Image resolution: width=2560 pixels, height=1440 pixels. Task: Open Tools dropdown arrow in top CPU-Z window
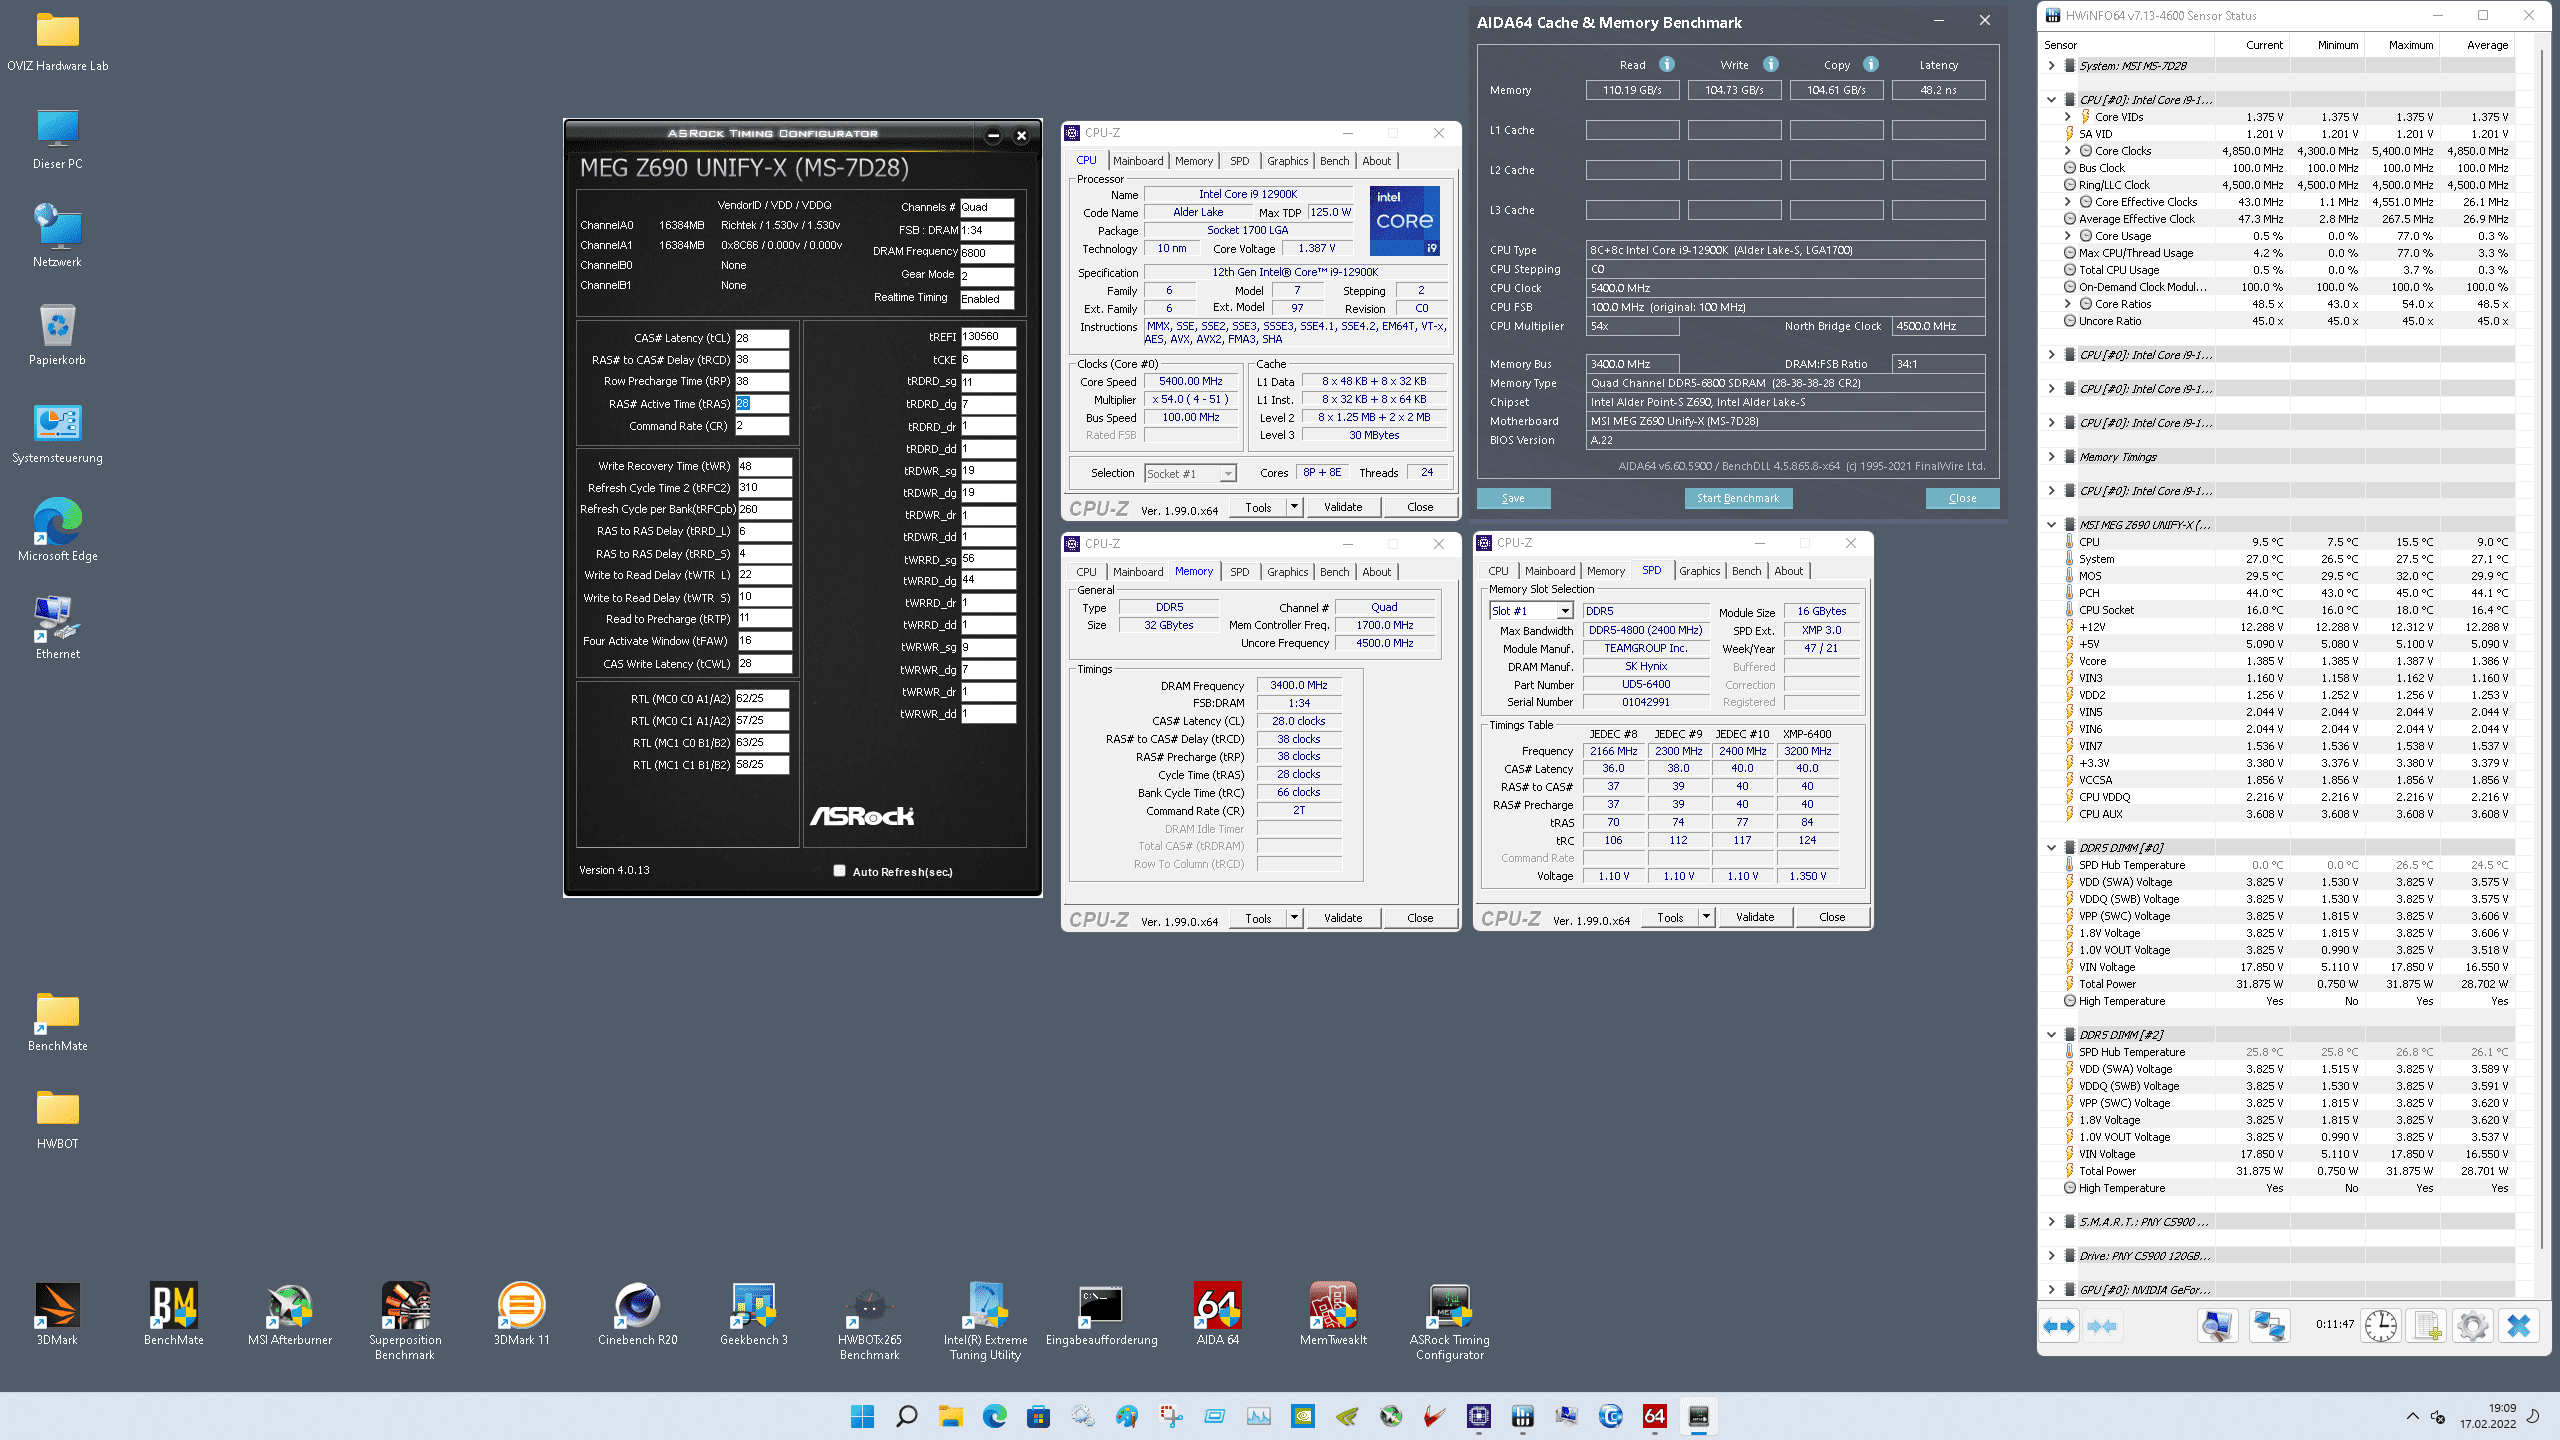[x=1293, y=507]
